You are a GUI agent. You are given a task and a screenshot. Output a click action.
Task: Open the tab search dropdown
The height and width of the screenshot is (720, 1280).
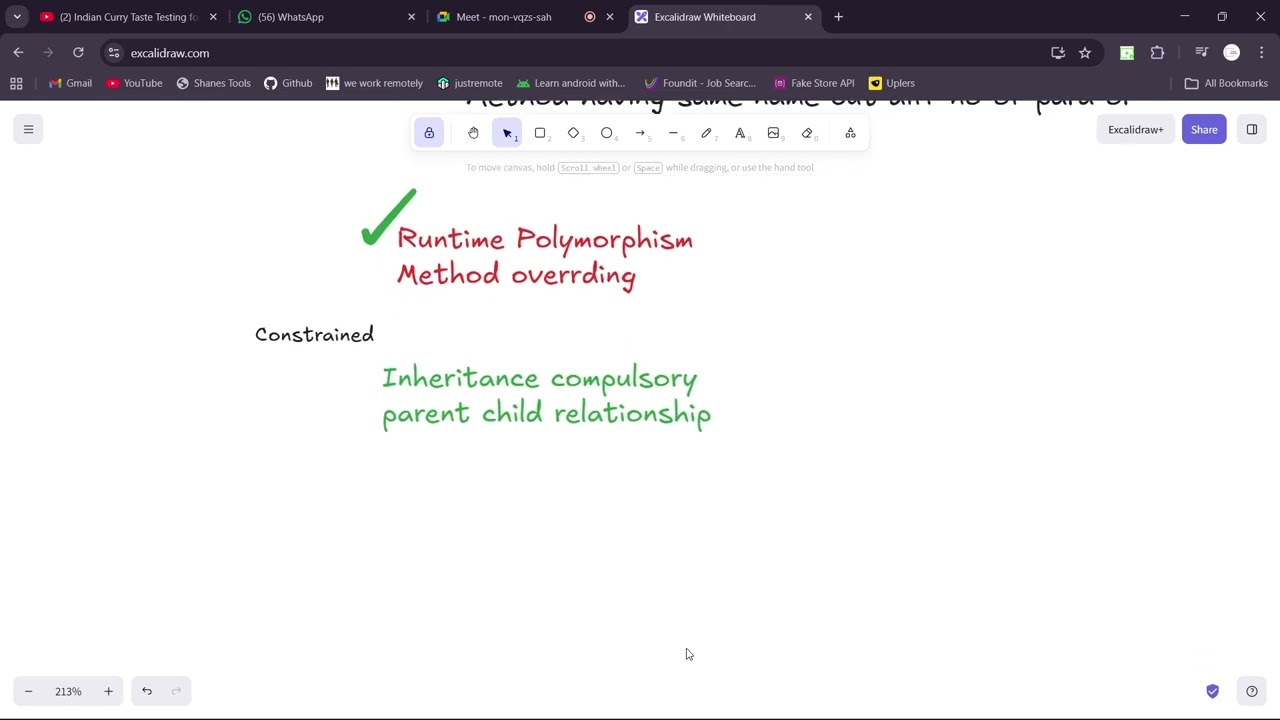pyautogui.click(x=17, y=17)
